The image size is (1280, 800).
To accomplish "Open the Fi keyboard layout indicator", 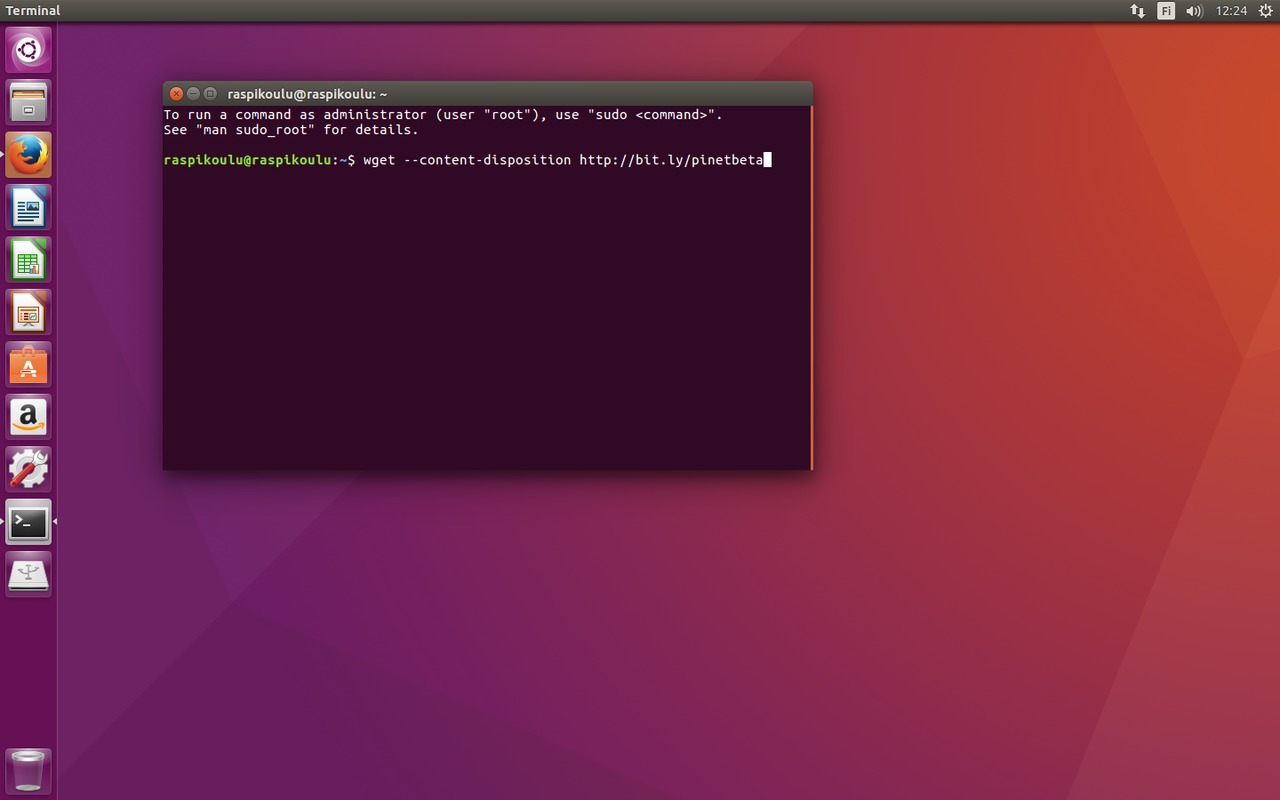I will pyautogui.click(x=1166, y=11).
